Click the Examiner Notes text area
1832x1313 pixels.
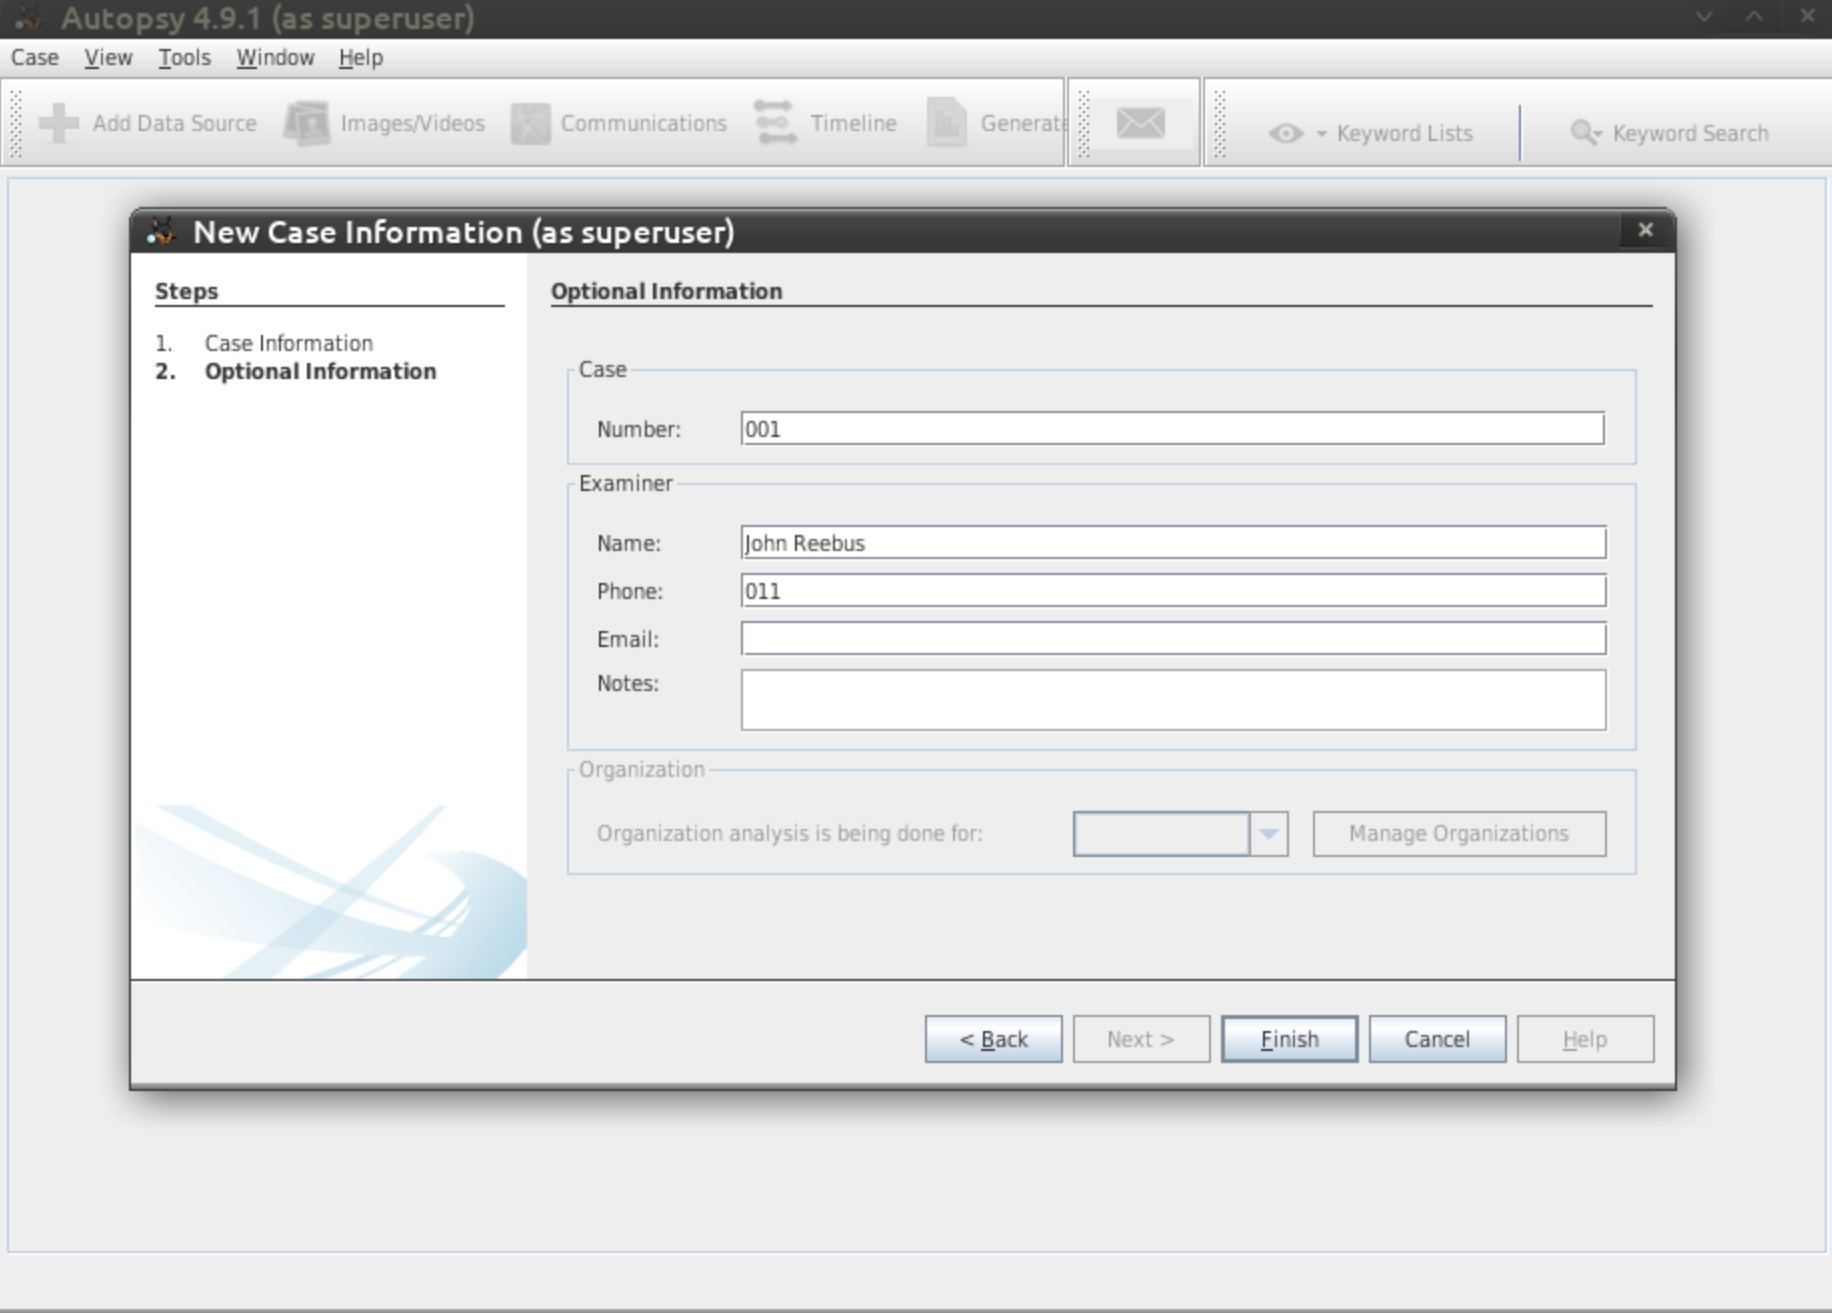(x=1173, y=699)
